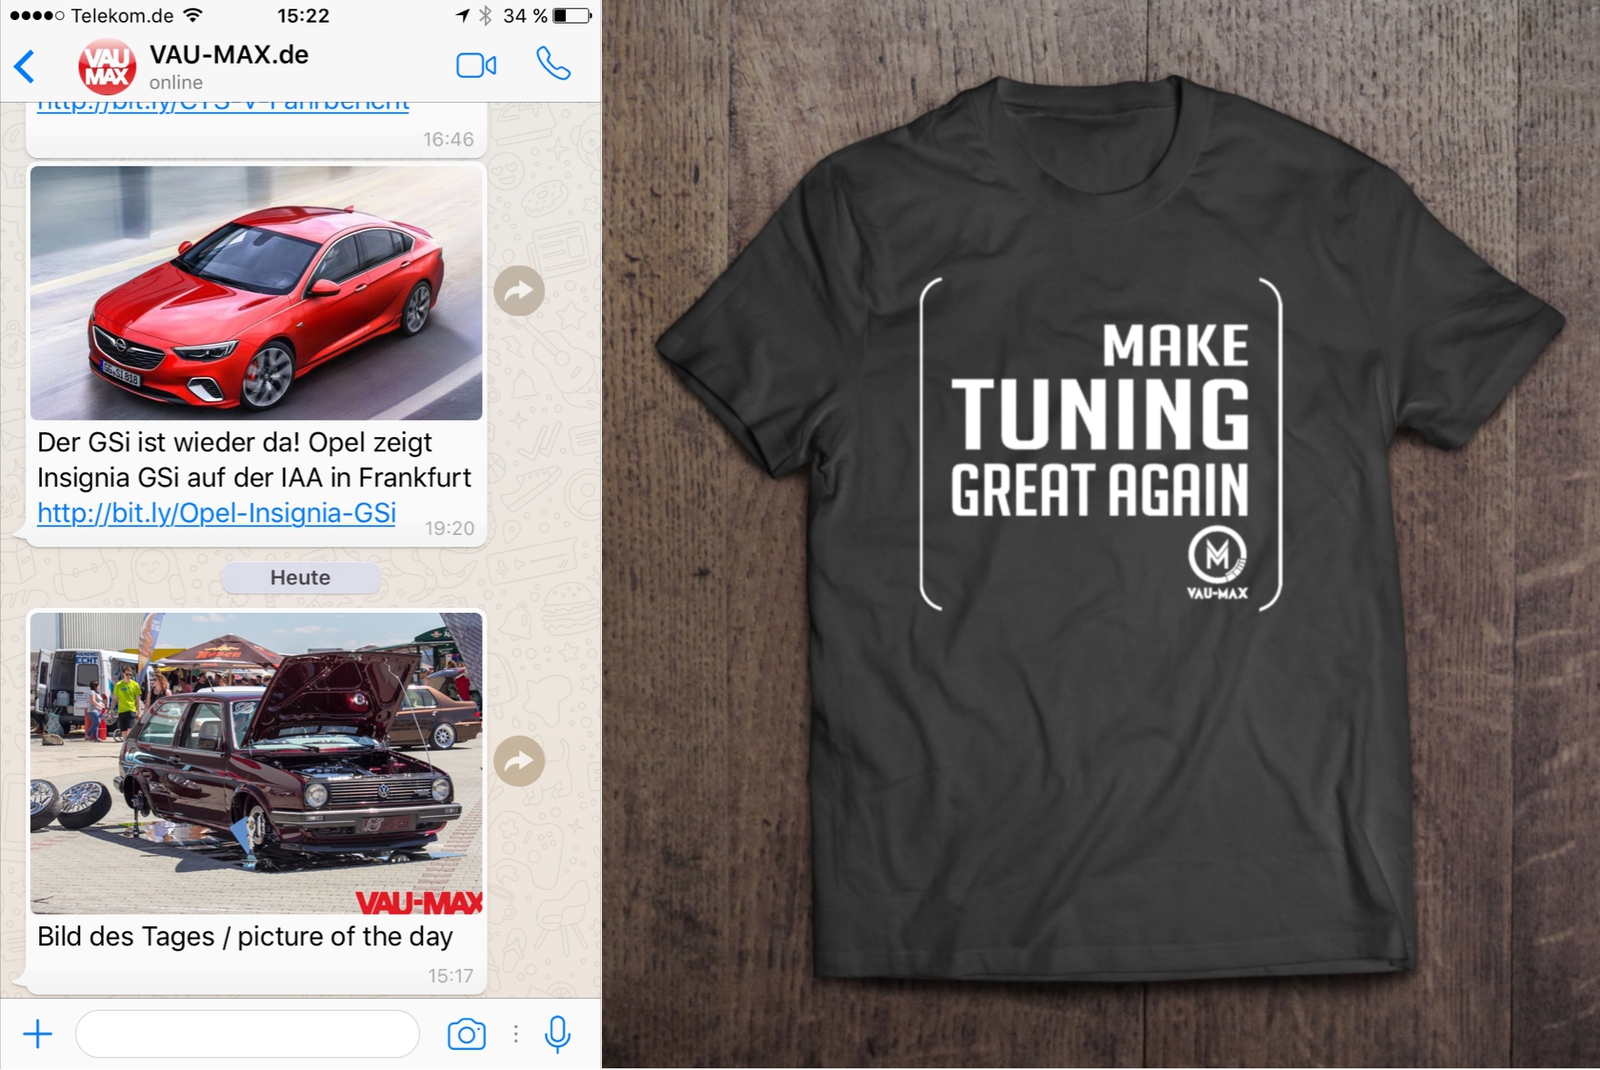Tap the Heute date separator
The image size is (1600, 1070).
(300, 578)
